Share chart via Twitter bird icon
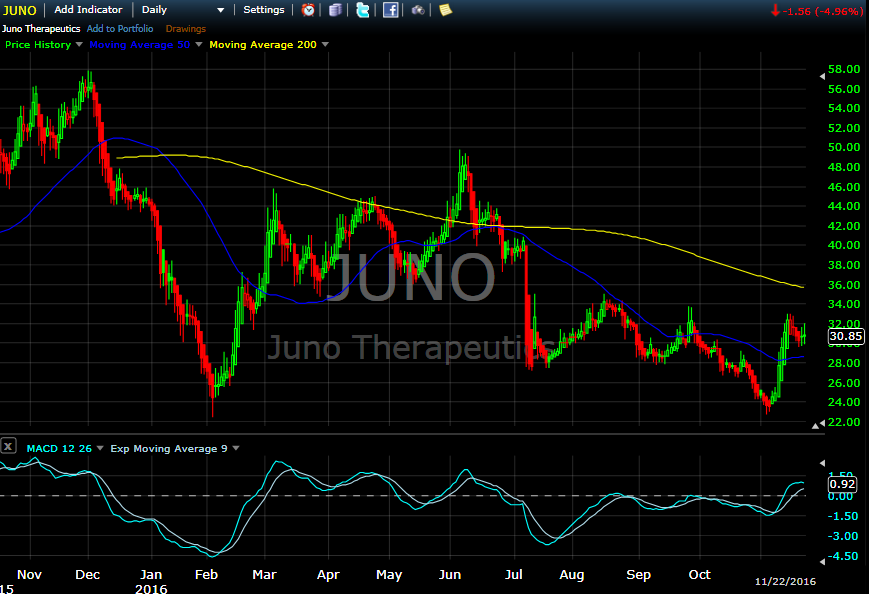Screen dimensions: 869x594 [x=362, y=10]
